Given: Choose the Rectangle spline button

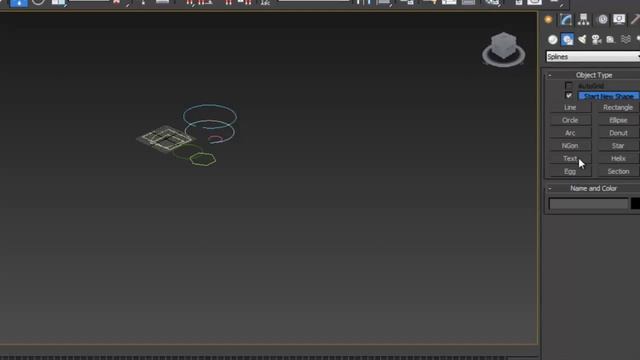Looking at the screenshot, I should click(x=618, y=107).
